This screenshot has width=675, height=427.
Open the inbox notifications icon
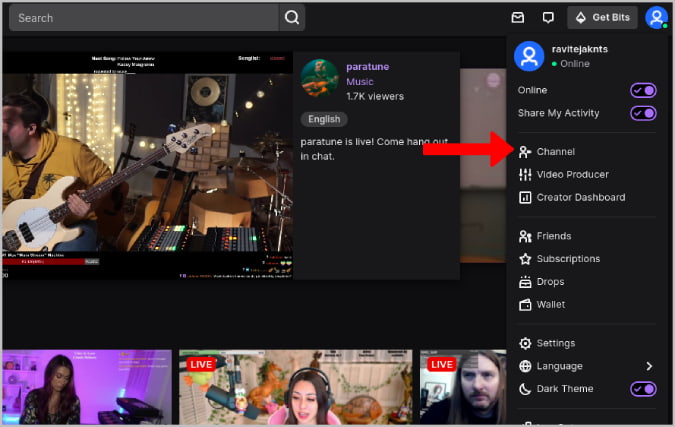tap(518, 18)
